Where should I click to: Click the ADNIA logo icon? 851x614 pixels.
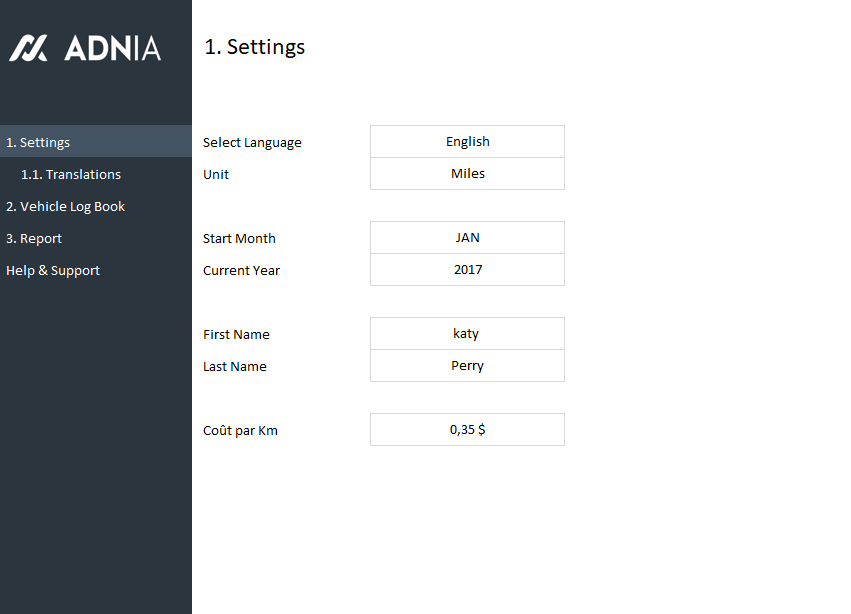(x=28, y=48)
